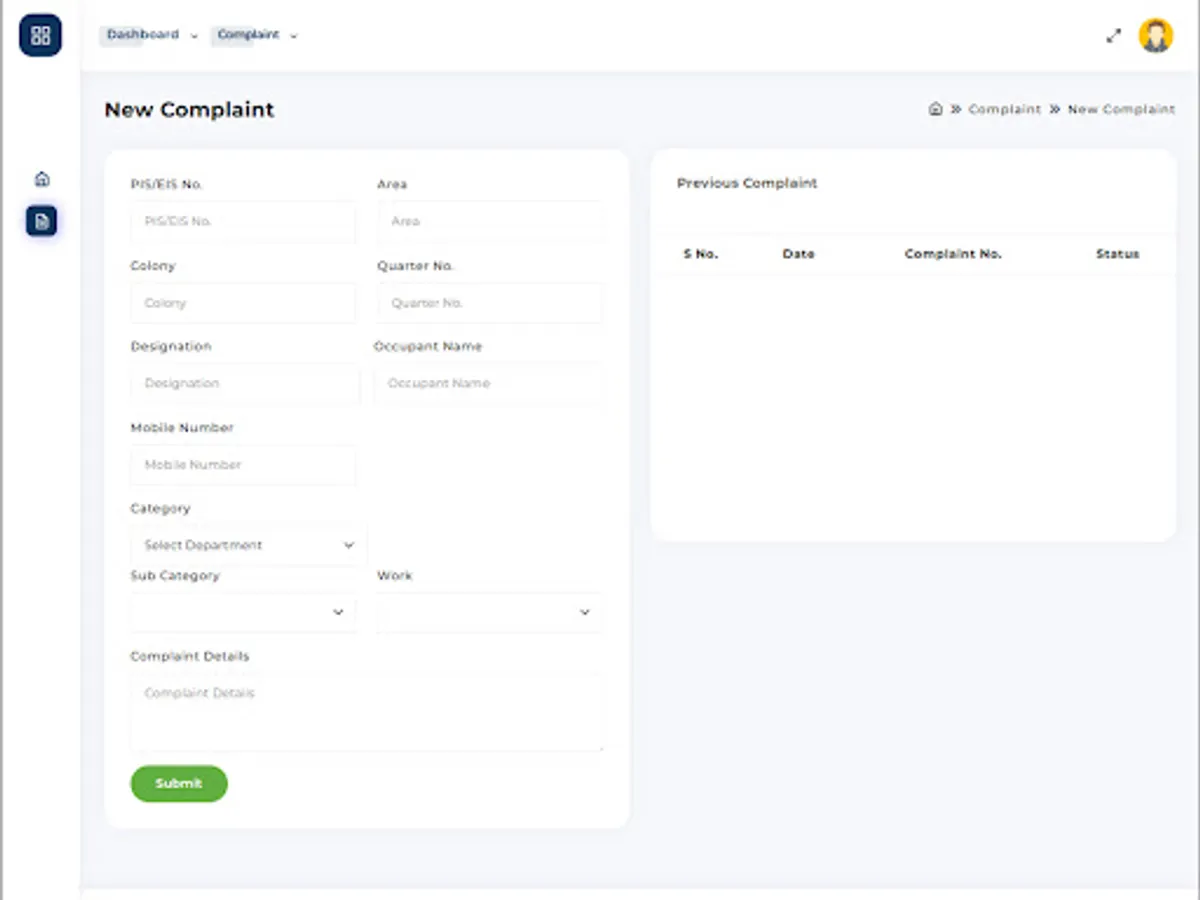Expand the Sub Category dropdown
Screen dimensions: 1200x900
243,612
